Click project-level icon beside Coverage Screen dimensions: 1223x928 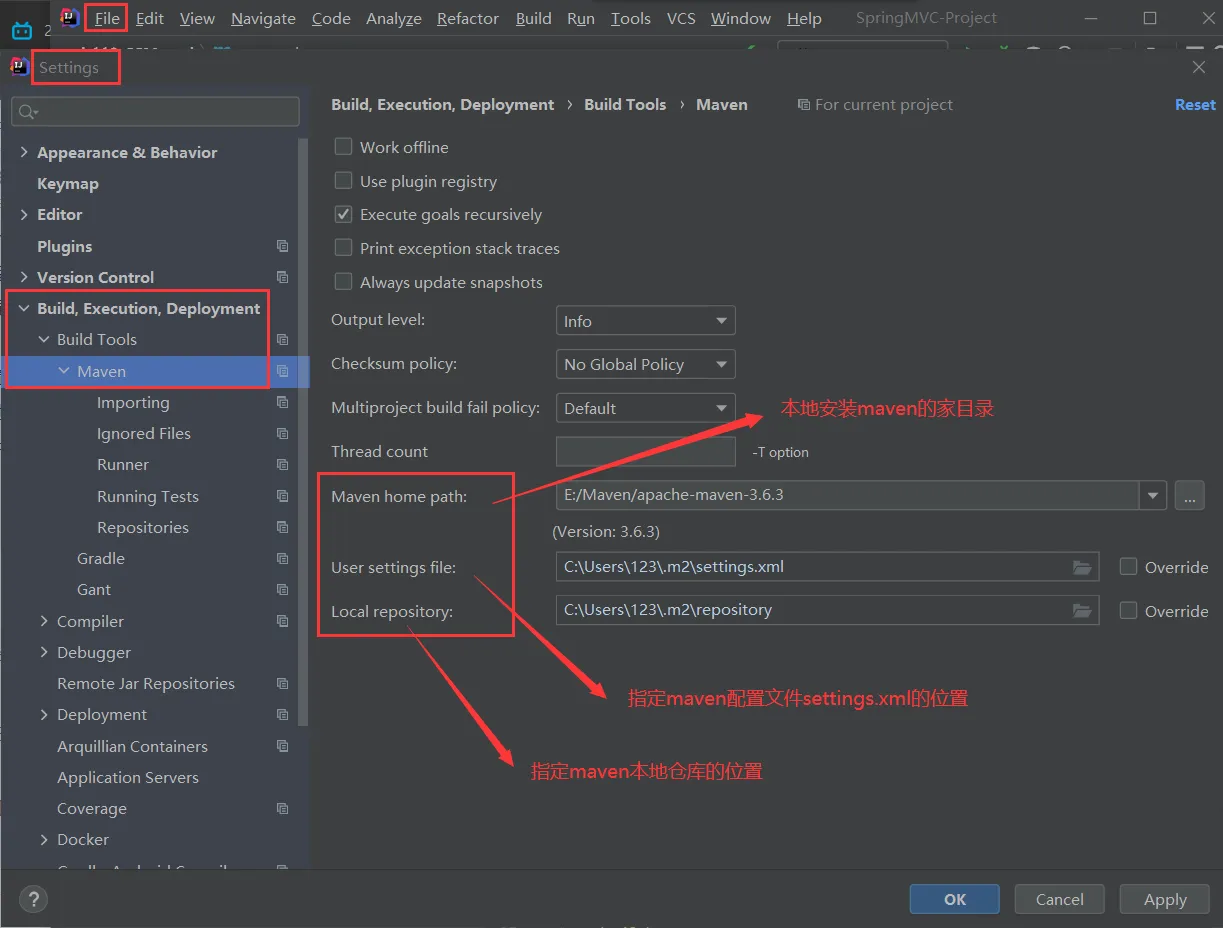point(282,808)
